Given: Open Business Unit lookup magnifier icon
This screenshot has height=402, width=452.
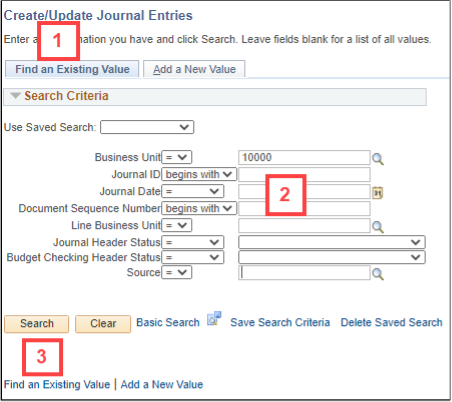Looking at the screenshot, I should click(x=378, y=159).
